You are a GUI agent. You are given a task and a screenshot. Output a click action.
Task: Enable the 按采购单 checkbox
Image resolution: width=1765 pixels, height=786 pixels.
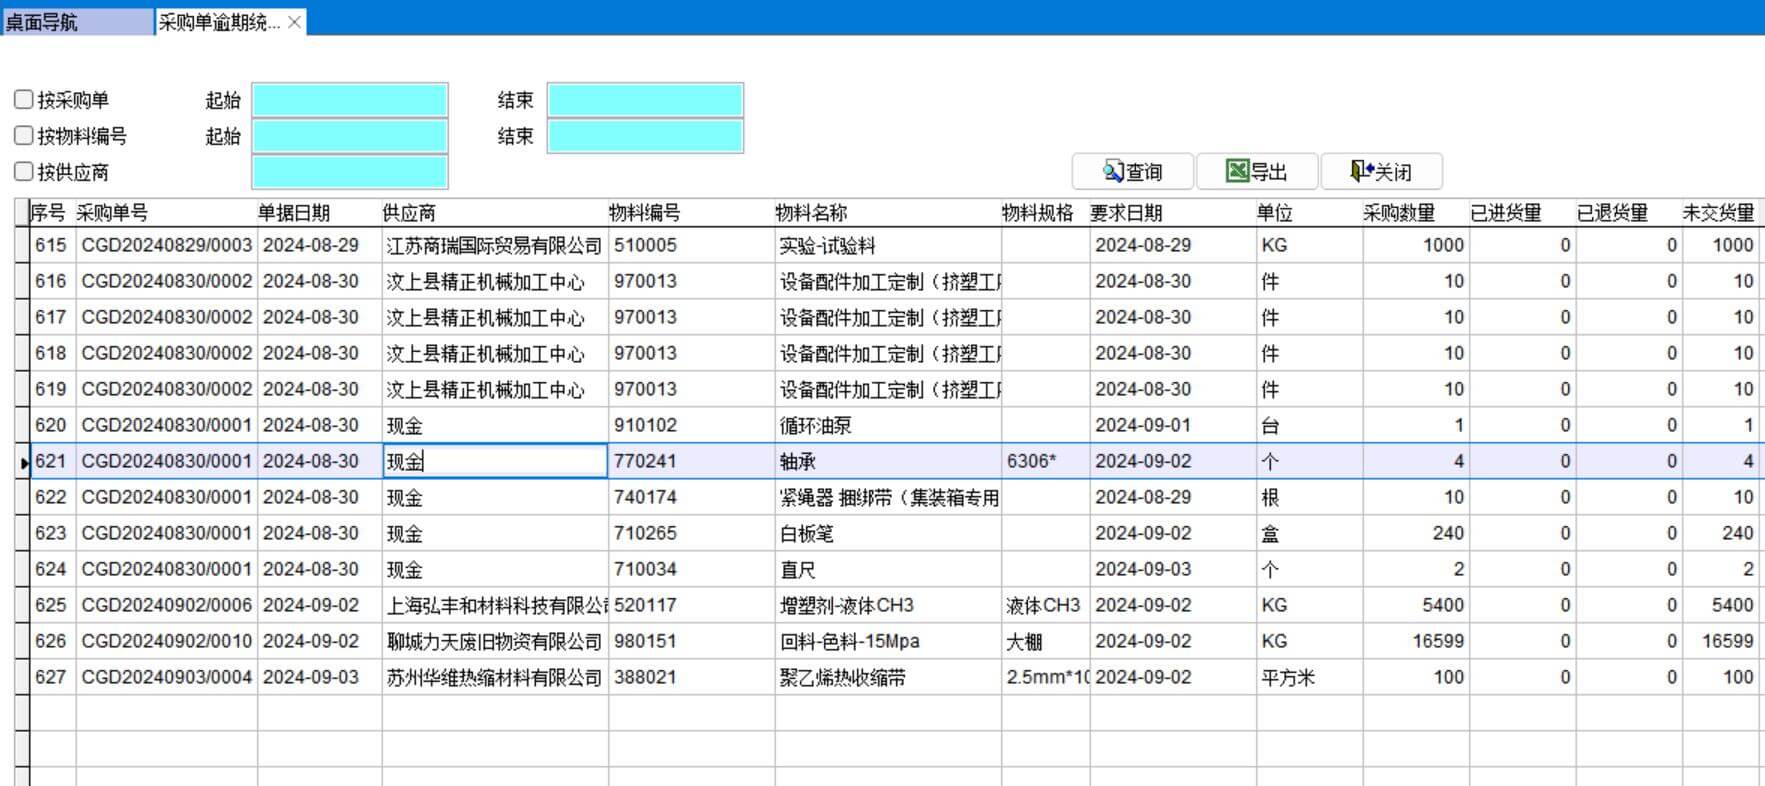click(24, 99)
